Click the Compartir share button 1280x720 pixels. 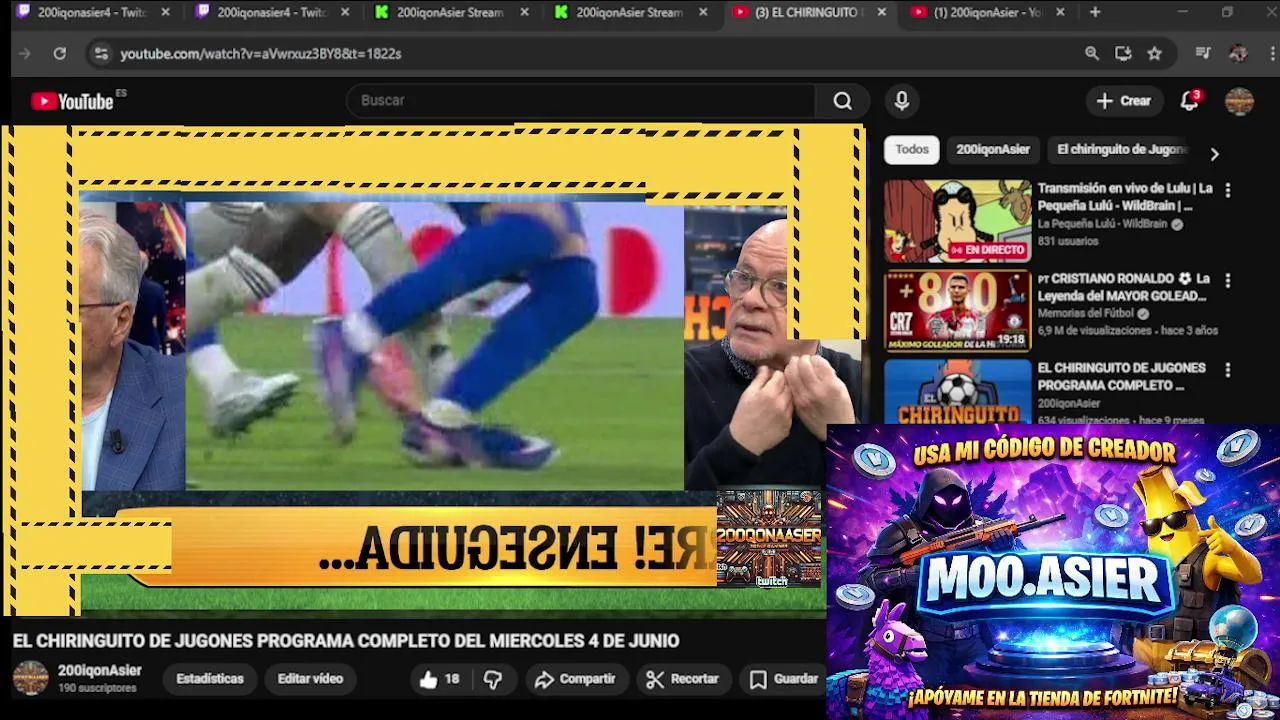[575, 679]
